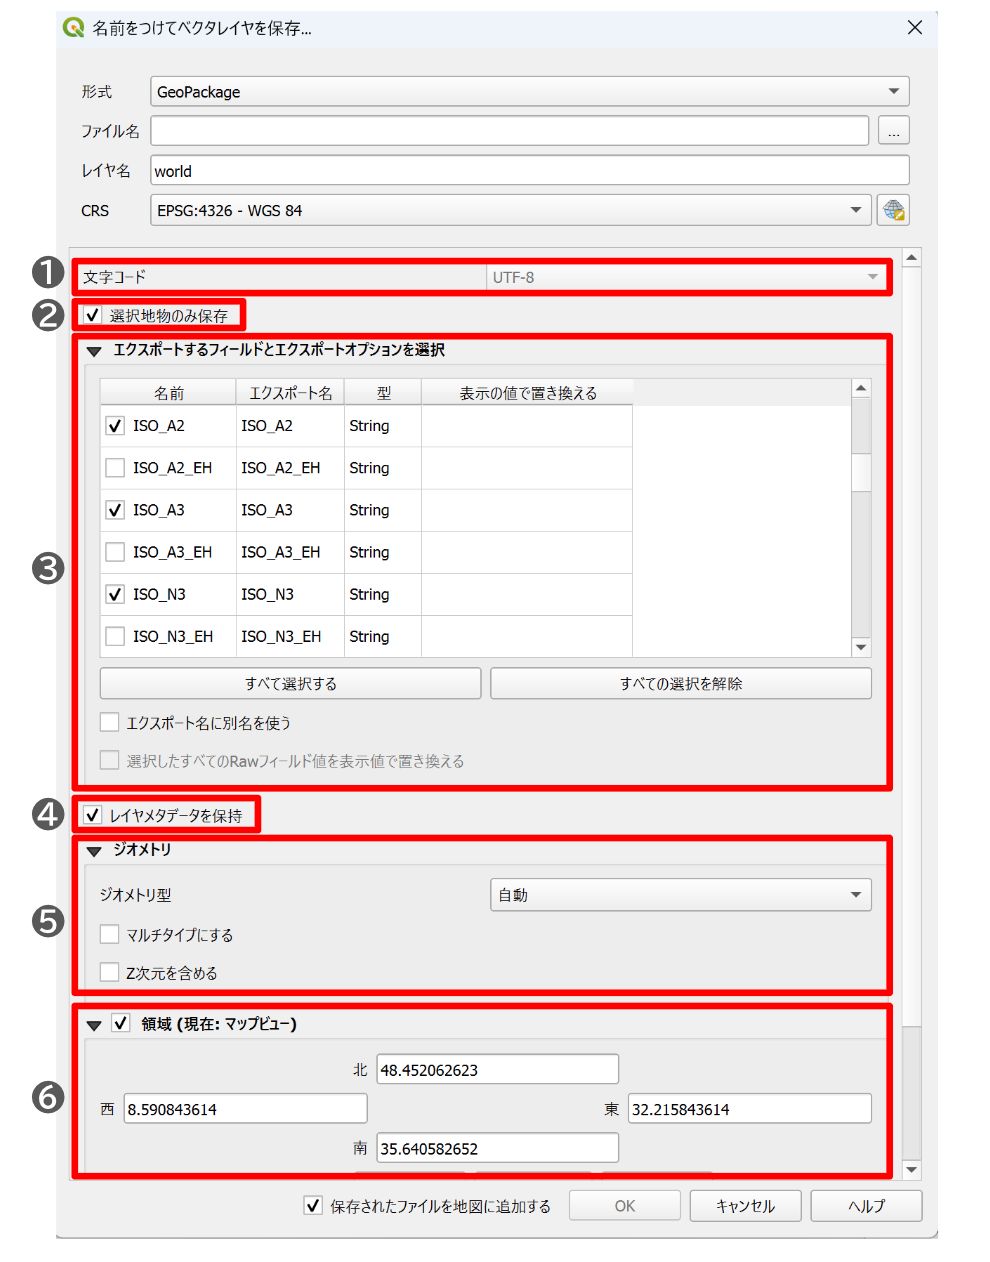Open the CRS EPSG:4326 dropdown
Screen dimensions: 990x1262
(510, 210)
